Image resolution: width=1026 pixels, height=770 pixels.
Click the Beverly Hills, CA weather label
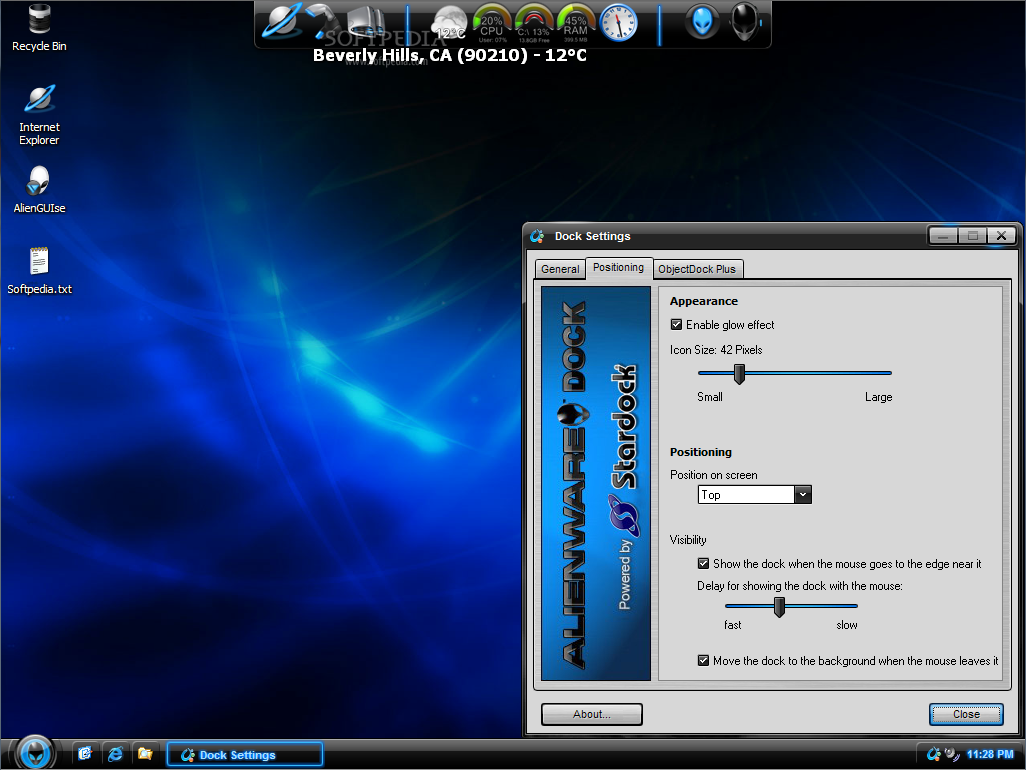click(x=450, y=55)
